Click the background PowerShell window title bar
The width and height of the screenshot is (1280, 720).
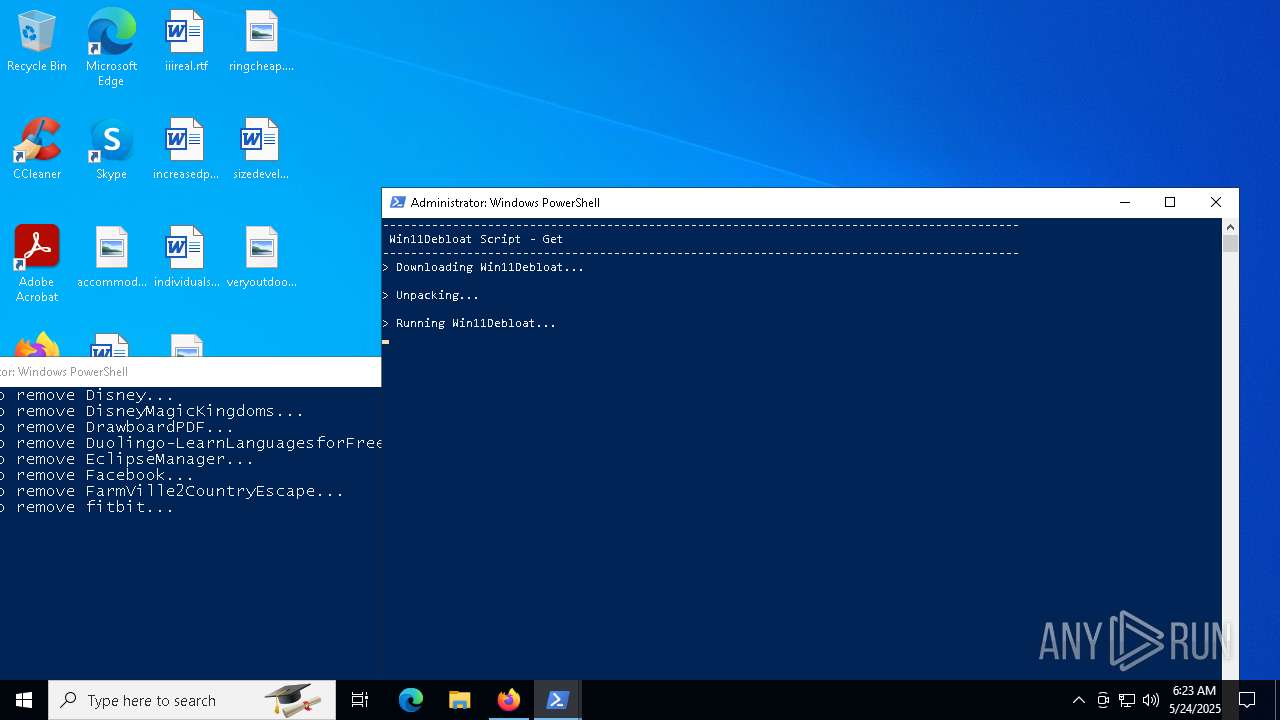(190, 372)
